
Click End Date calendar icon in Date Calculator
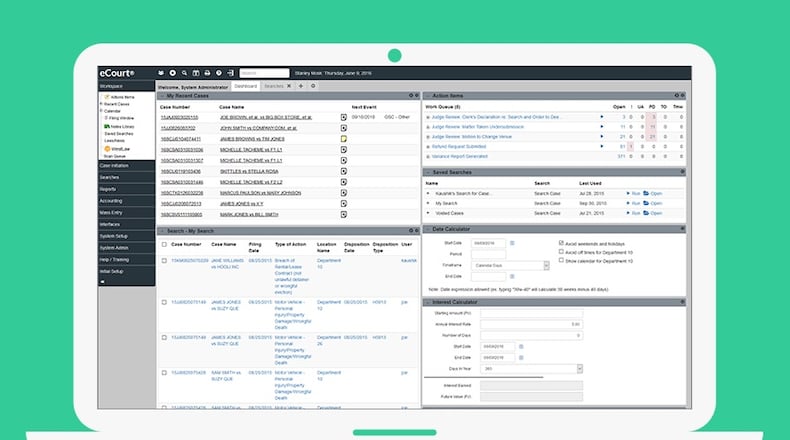pos(512,276)
